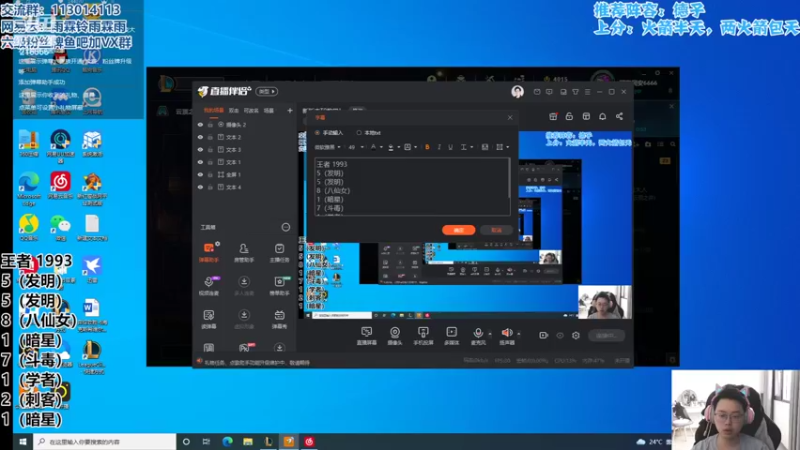
Task: Switch to the second scene tab
Action: click(234, 110)
